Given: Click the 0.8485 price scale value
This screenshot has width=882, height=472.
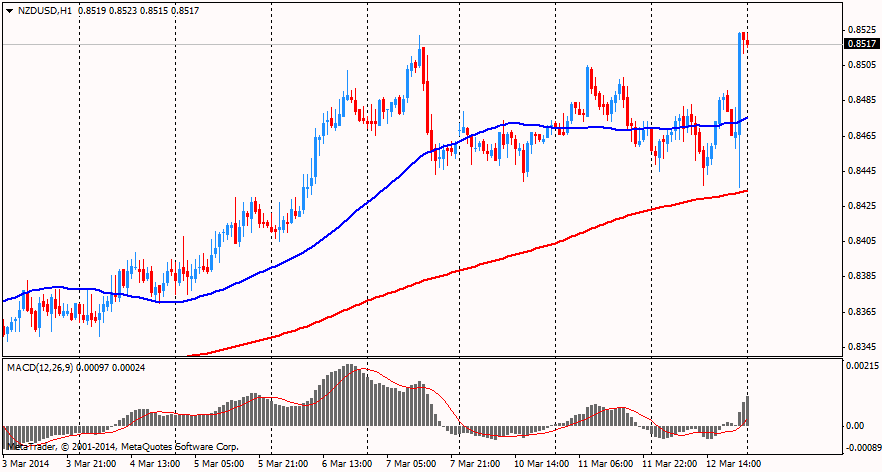Looking at the screenshot, I should pos(861,100).
